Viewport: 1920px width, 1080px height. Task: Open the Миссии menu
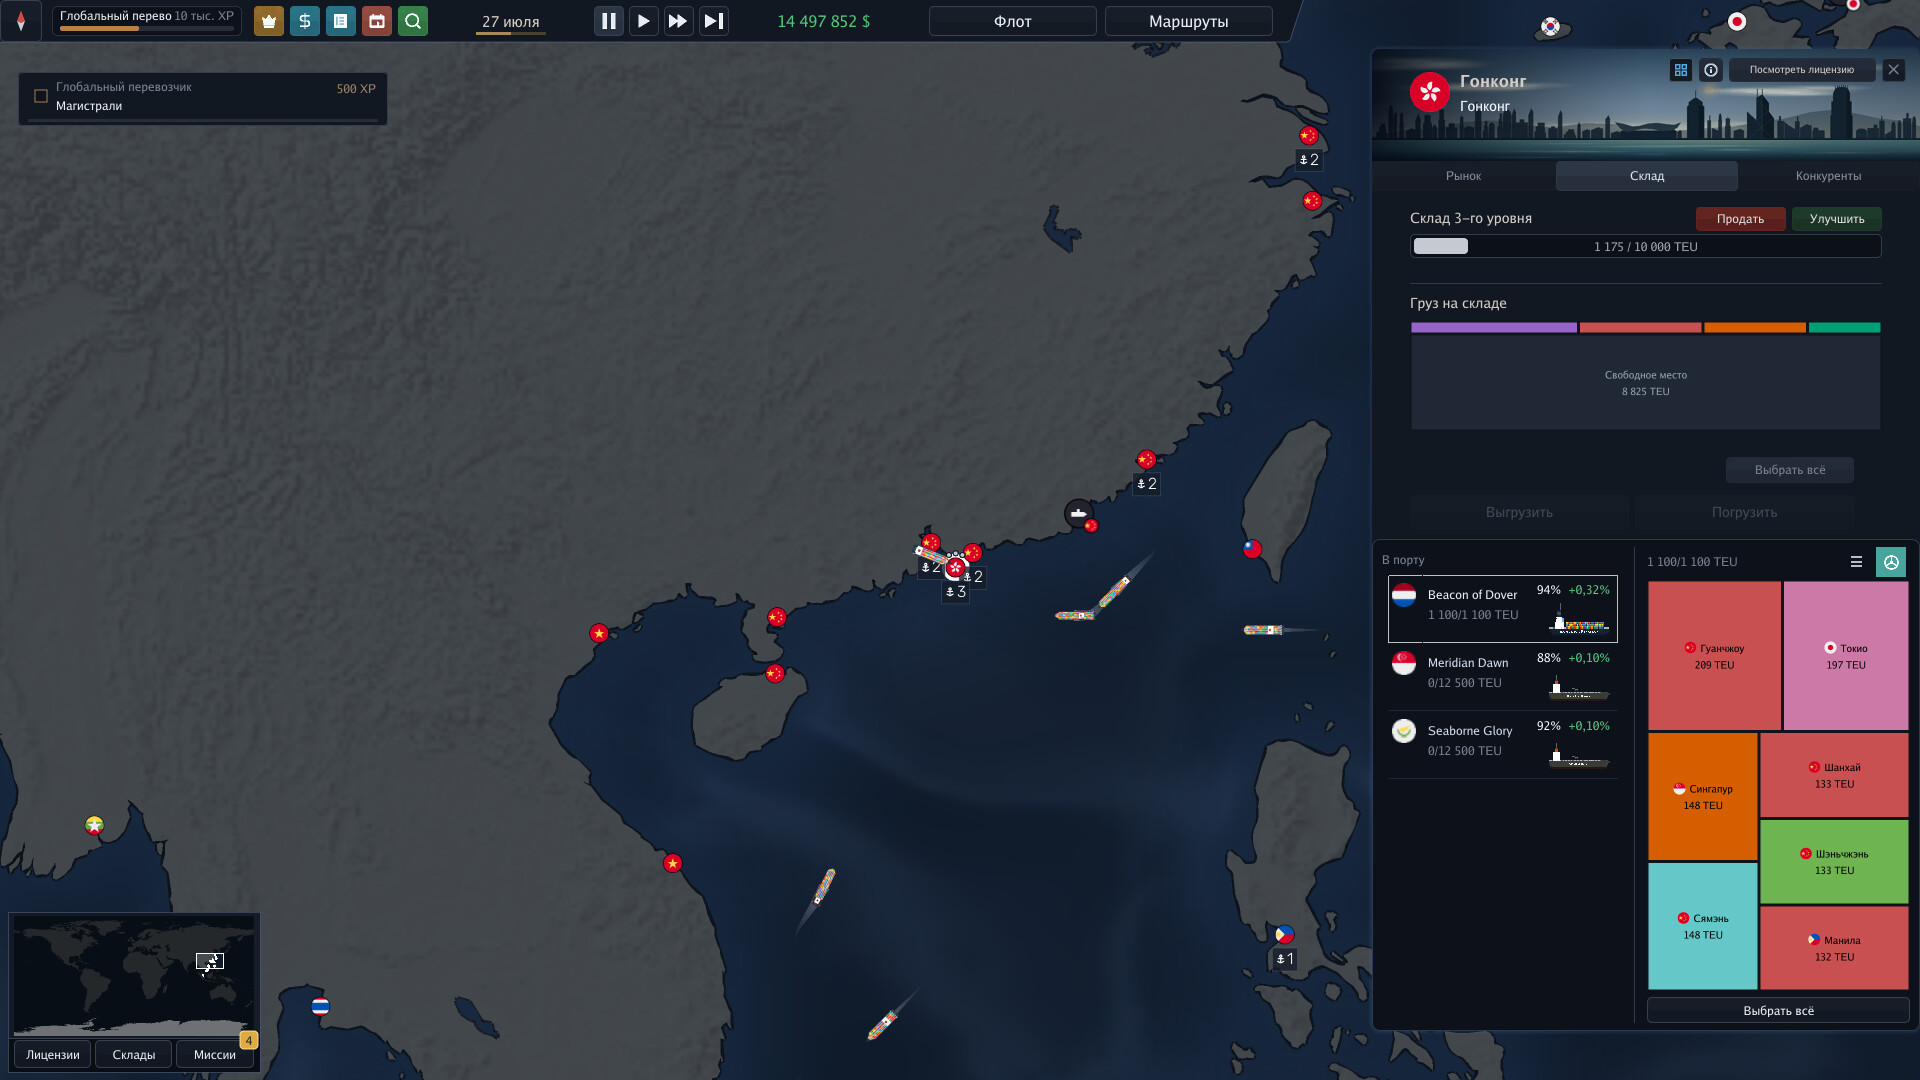[x=214, y=1054]
